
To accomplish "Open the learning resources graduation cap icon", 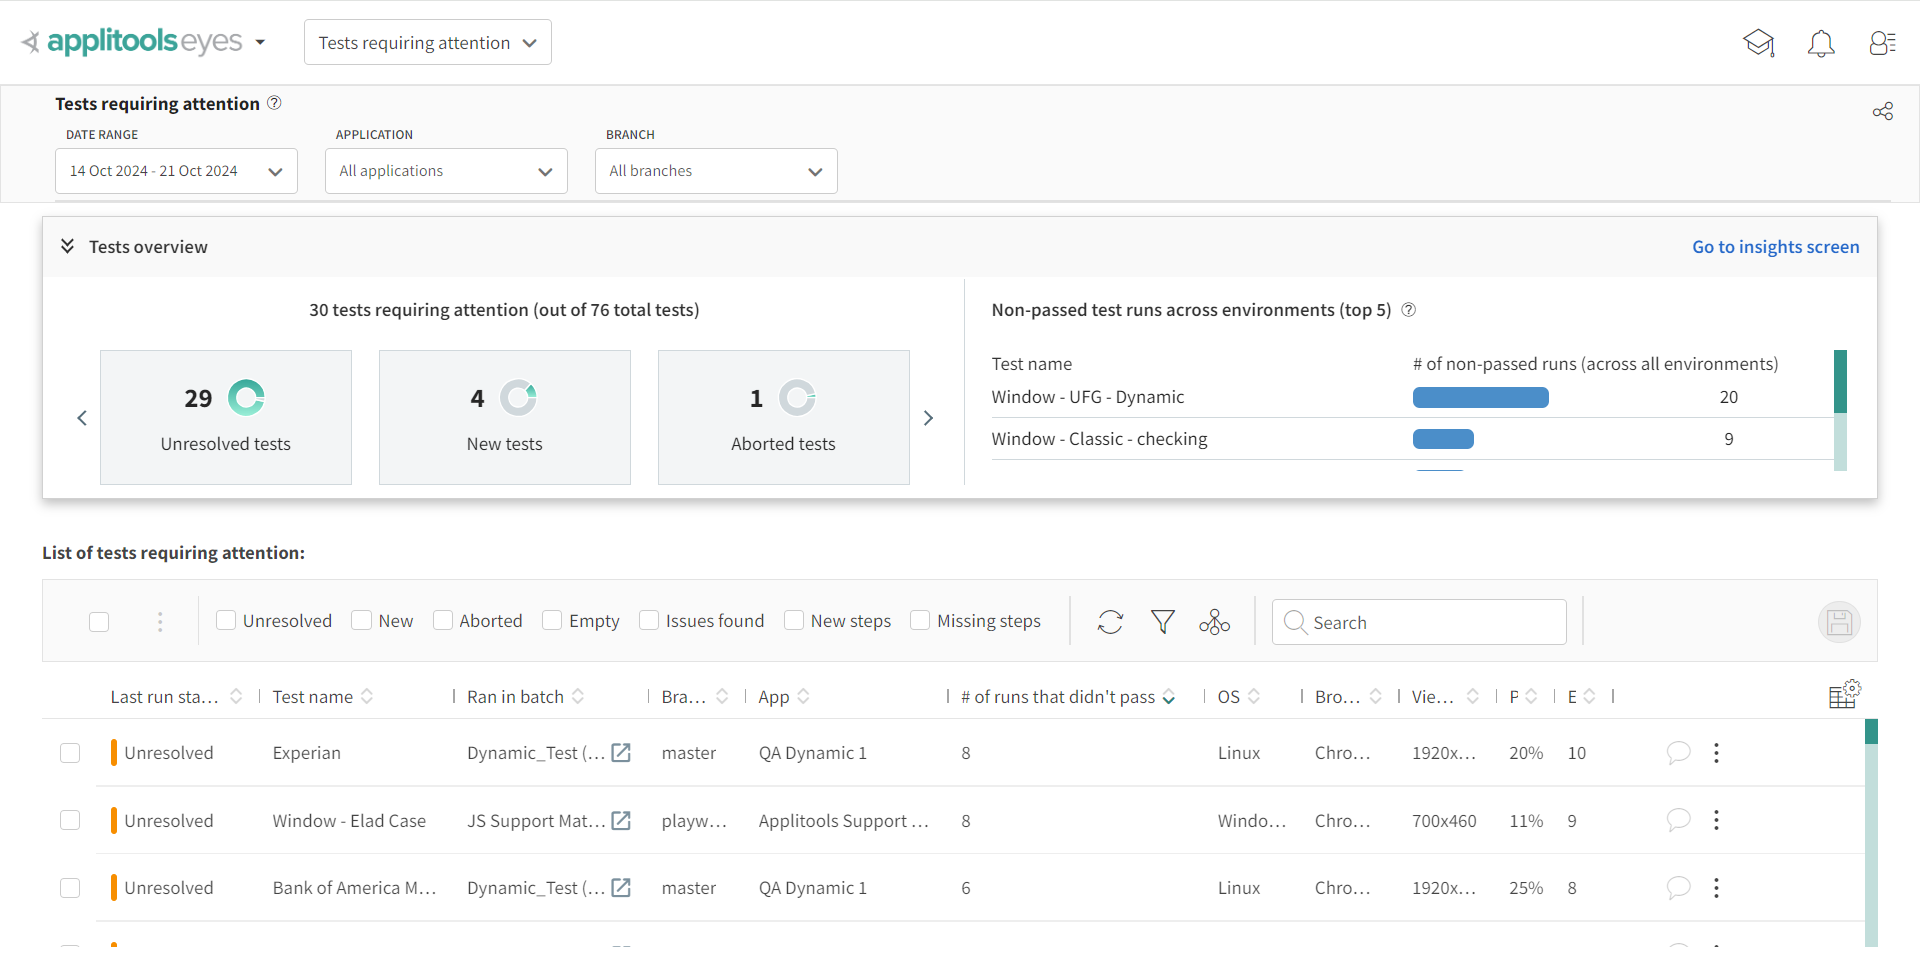I will (1759, 43).
